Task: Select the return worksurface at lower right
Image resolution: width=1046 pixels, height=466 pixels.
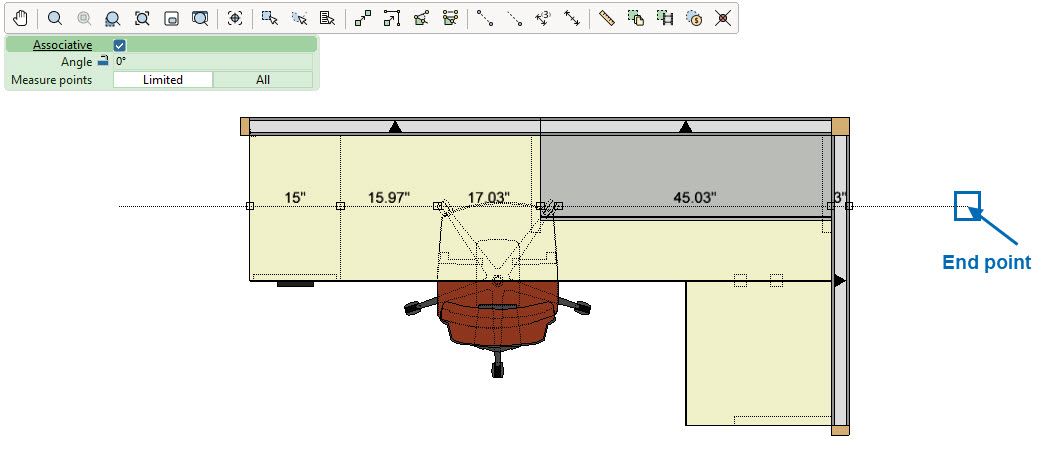Action: coord(758,353)
